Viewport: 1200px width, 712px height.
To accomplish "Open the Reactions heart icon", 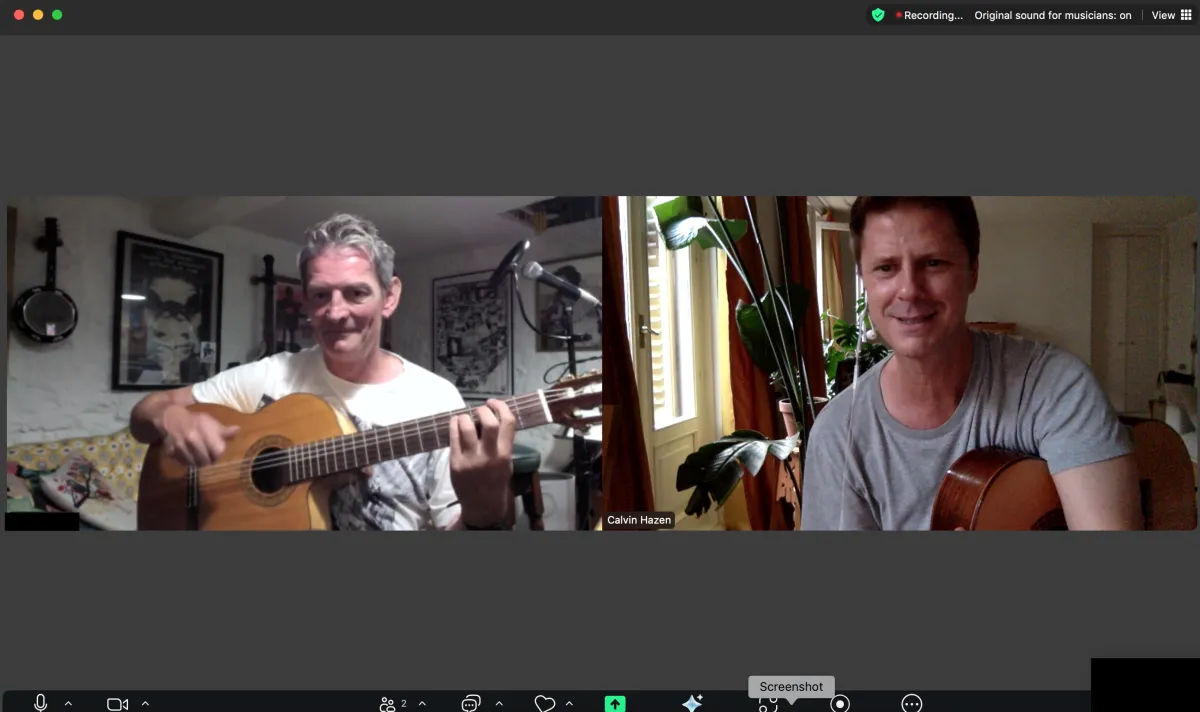I will pos(545,703).
